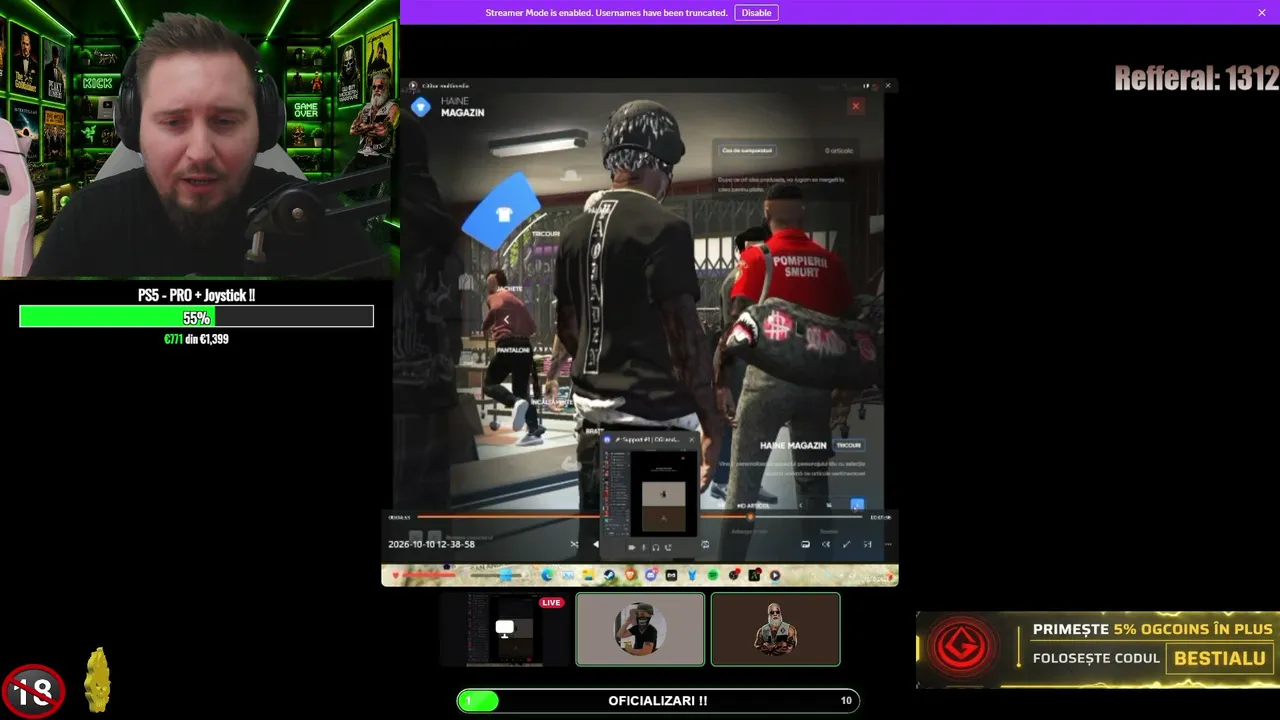Close the Support #1 Discord preview popup
This screenshot has width=1280, height=720.
[691, 439]
